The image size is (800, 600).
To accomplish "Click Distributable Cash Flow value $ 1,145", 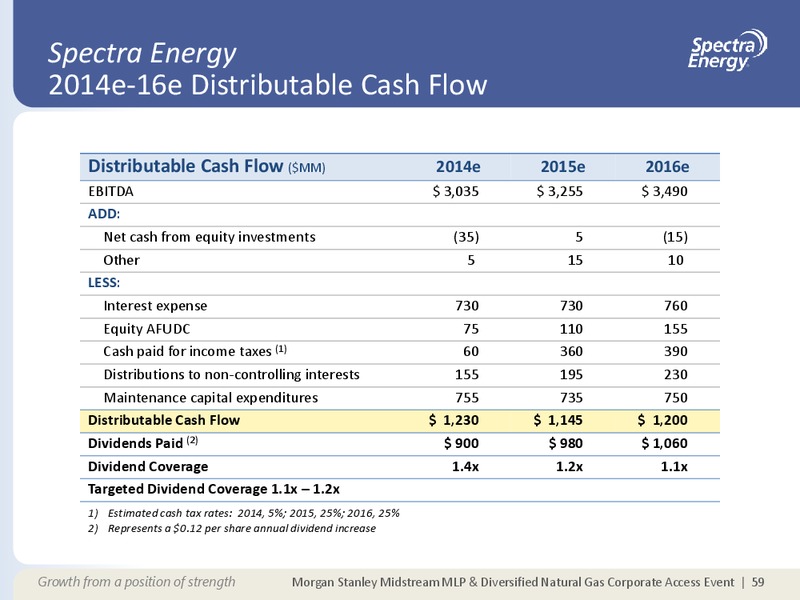I will (x=558, y=420).
